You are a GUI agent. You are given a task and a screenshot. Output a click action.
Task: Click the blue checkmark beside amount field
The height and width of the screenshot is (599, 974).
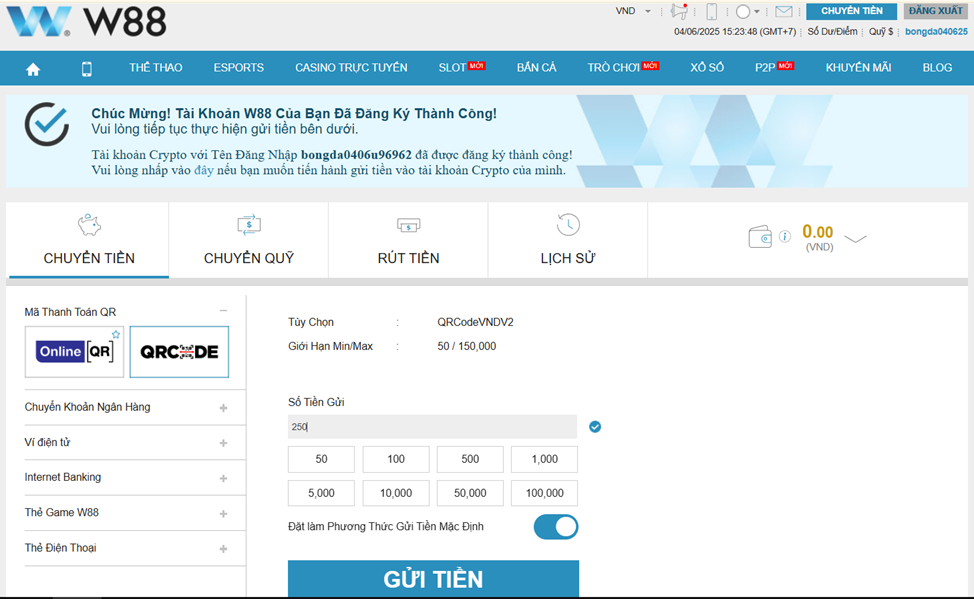(595, 427)
